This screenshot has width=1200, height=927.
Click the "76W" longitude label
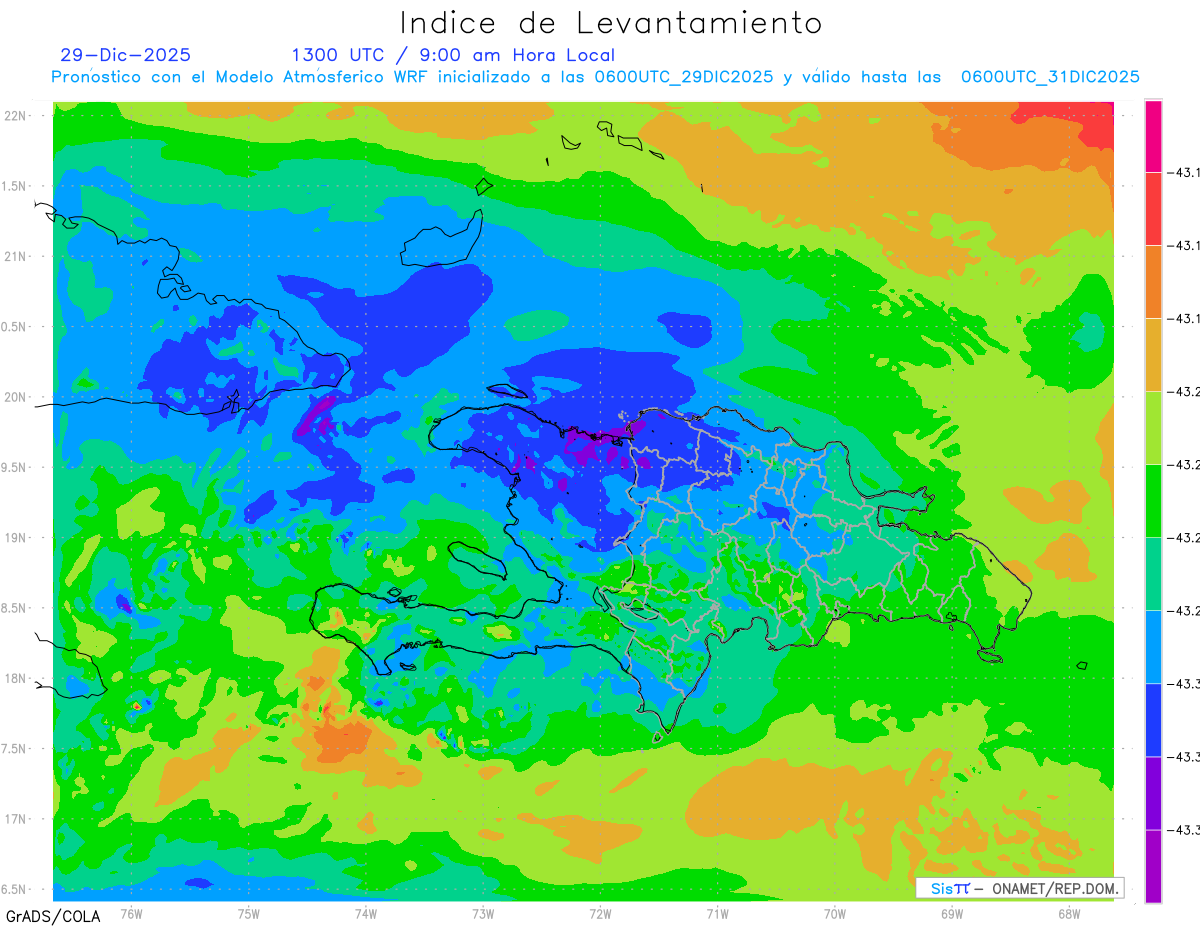pos(131,913)
